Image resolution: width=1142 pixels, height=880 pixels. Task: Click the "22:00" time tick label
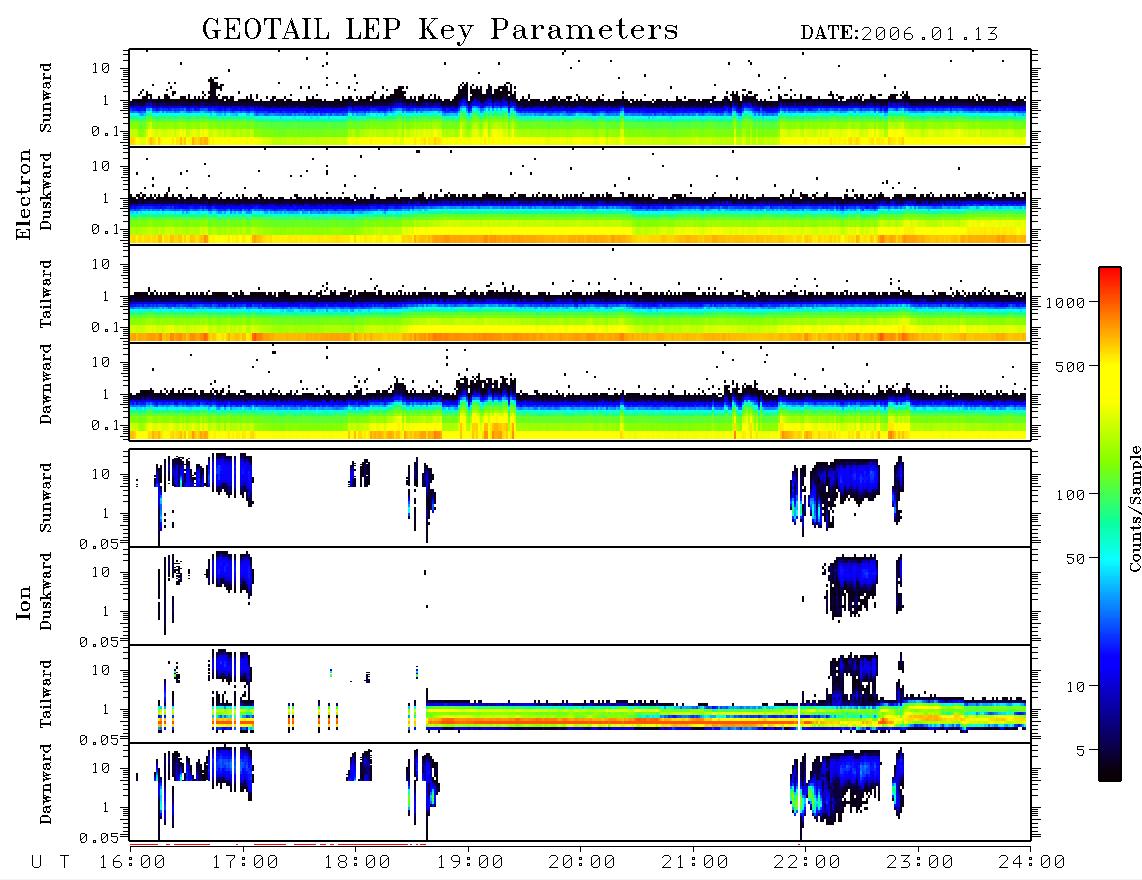coord(807,863)
